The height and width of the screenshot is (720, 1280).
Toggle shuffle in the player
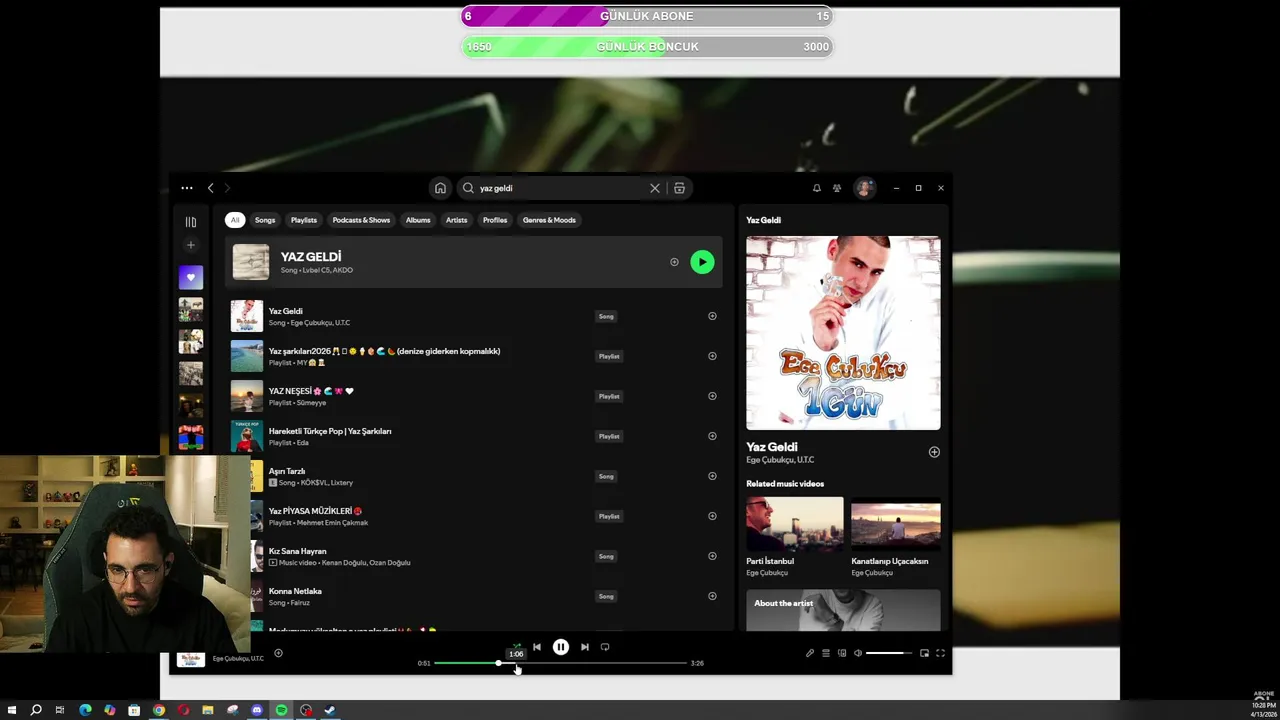tap(516, 647)
